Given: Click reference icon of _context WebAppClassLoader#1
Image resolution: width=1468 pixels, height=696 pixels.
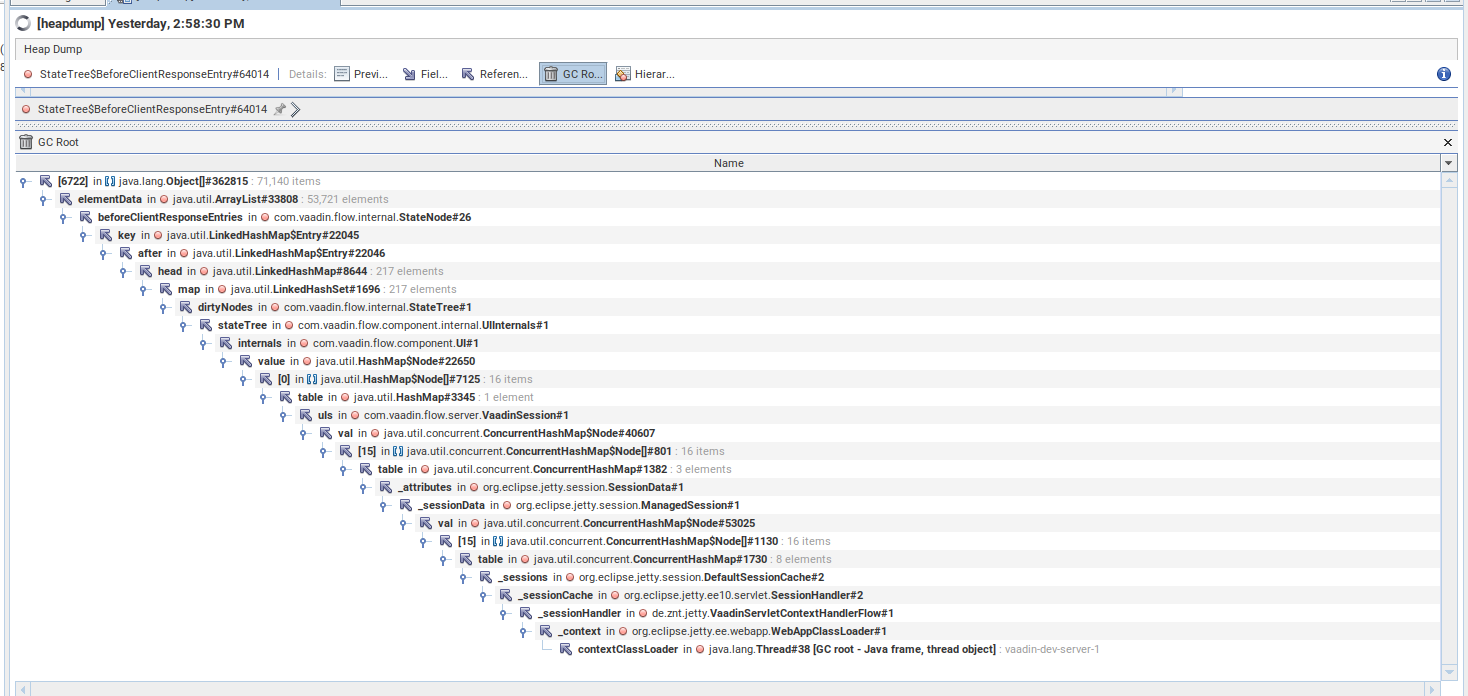Looking at the screenshot, I should (546, 631).
